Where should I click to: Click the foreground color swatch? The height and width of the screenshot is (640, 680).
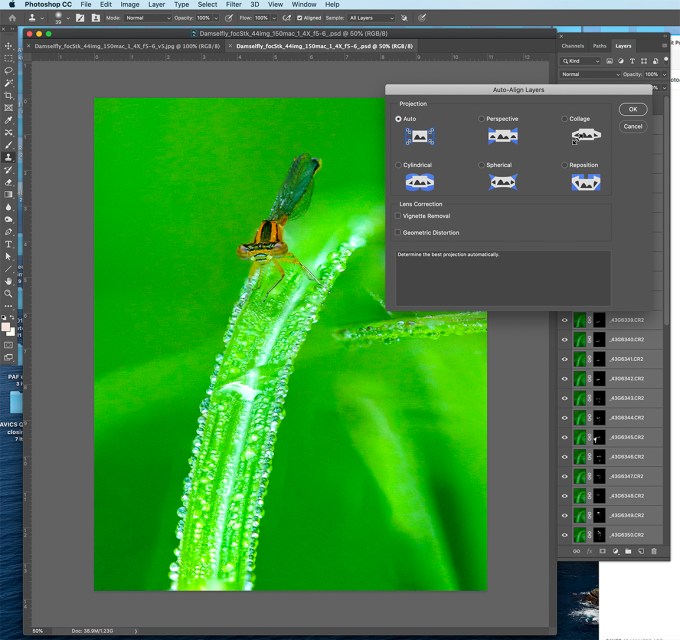point(6,327)
